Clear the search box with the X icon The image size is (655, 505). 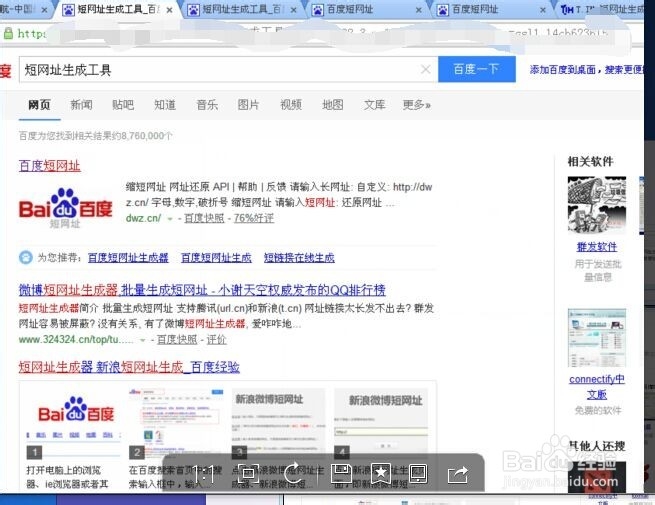pyautogui.click(x=425, y=69)
